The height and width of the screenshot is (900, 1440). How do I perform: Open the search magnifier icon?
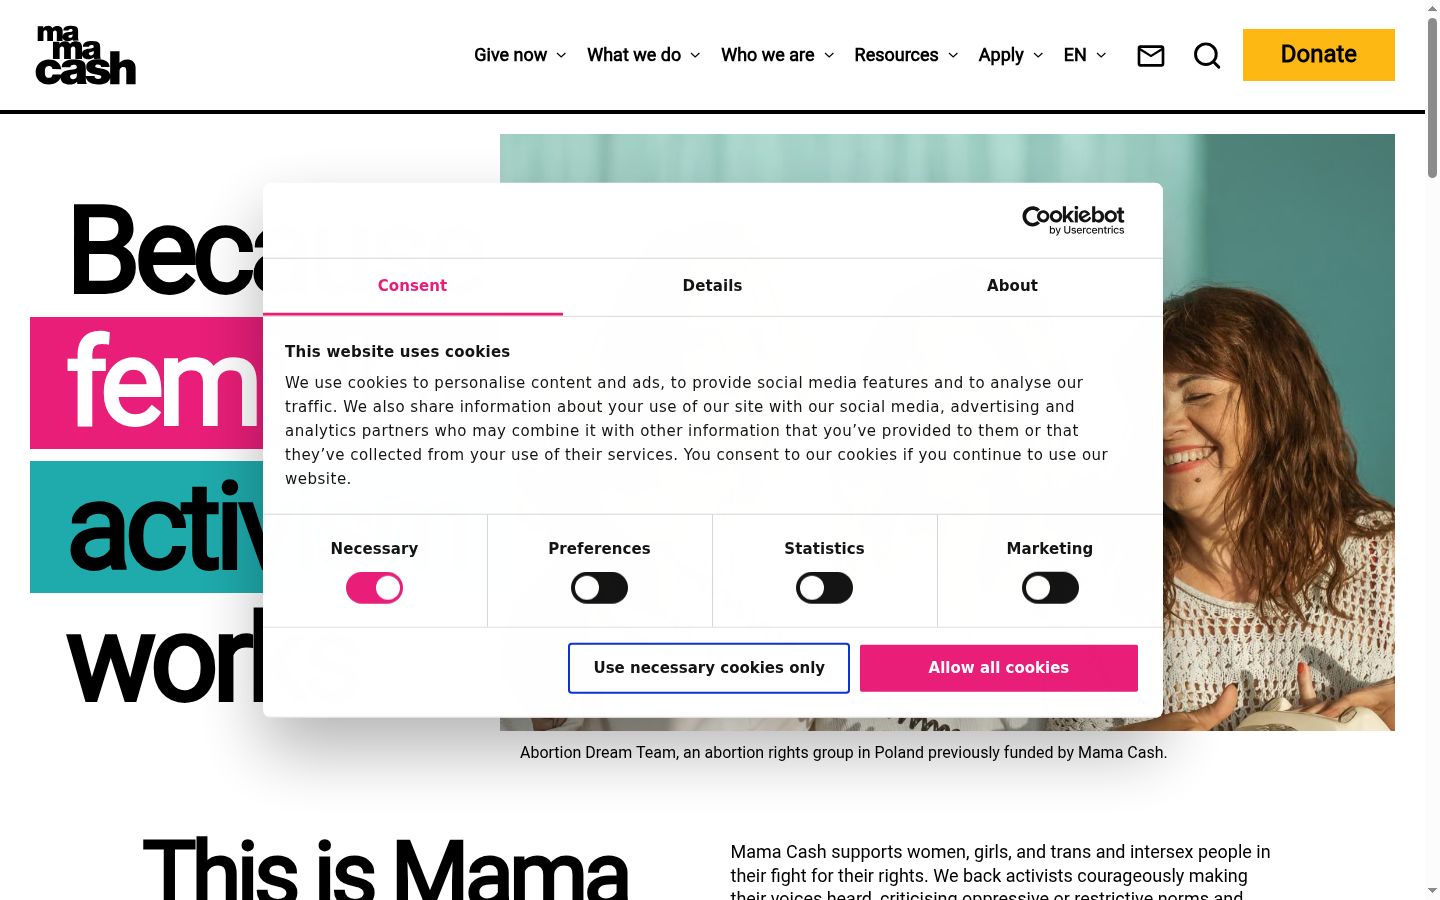(x=1207, y=56)
